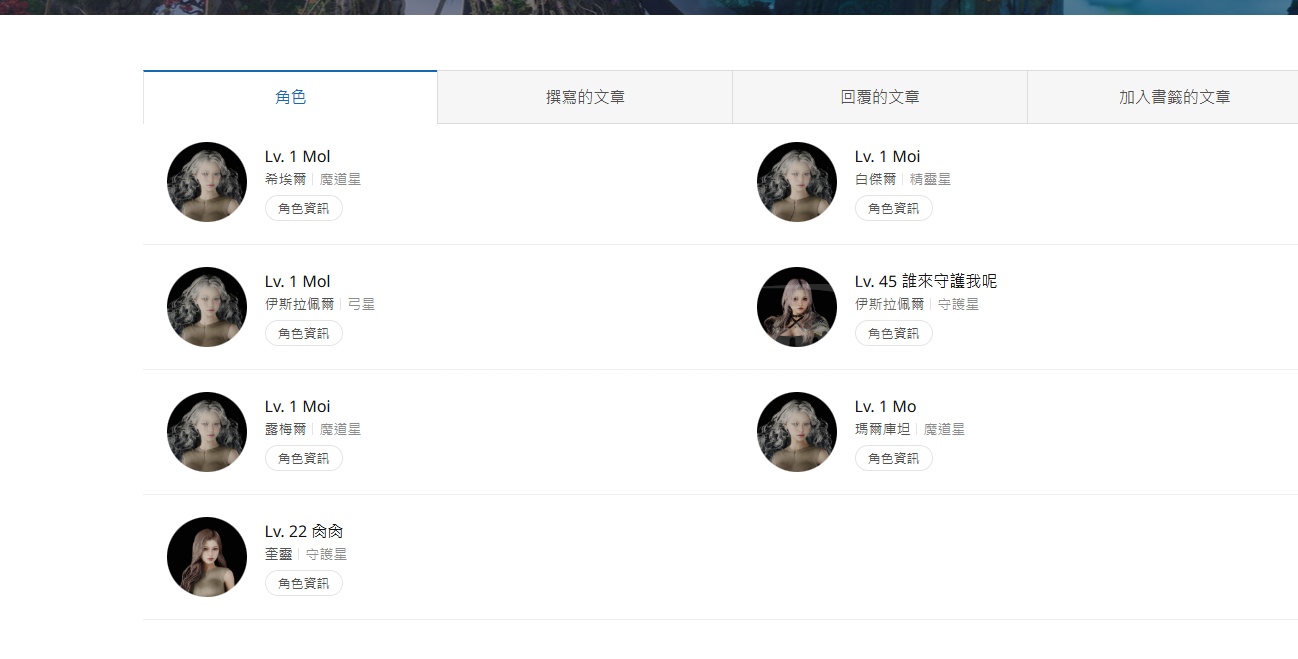The width and height of the screenshot is (1298, 659).
Task: Open 角色資訊 for 瑪爾庫坦 character
Action: coord(893,458)
